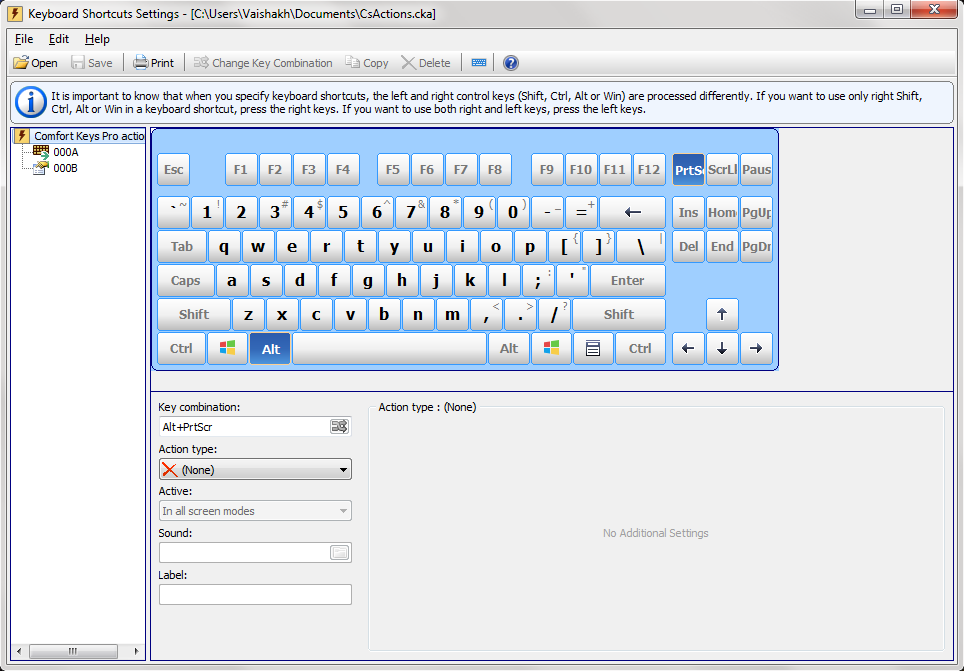Toggle the ScrLk key

pyautogui.click(x=722, y=170)
